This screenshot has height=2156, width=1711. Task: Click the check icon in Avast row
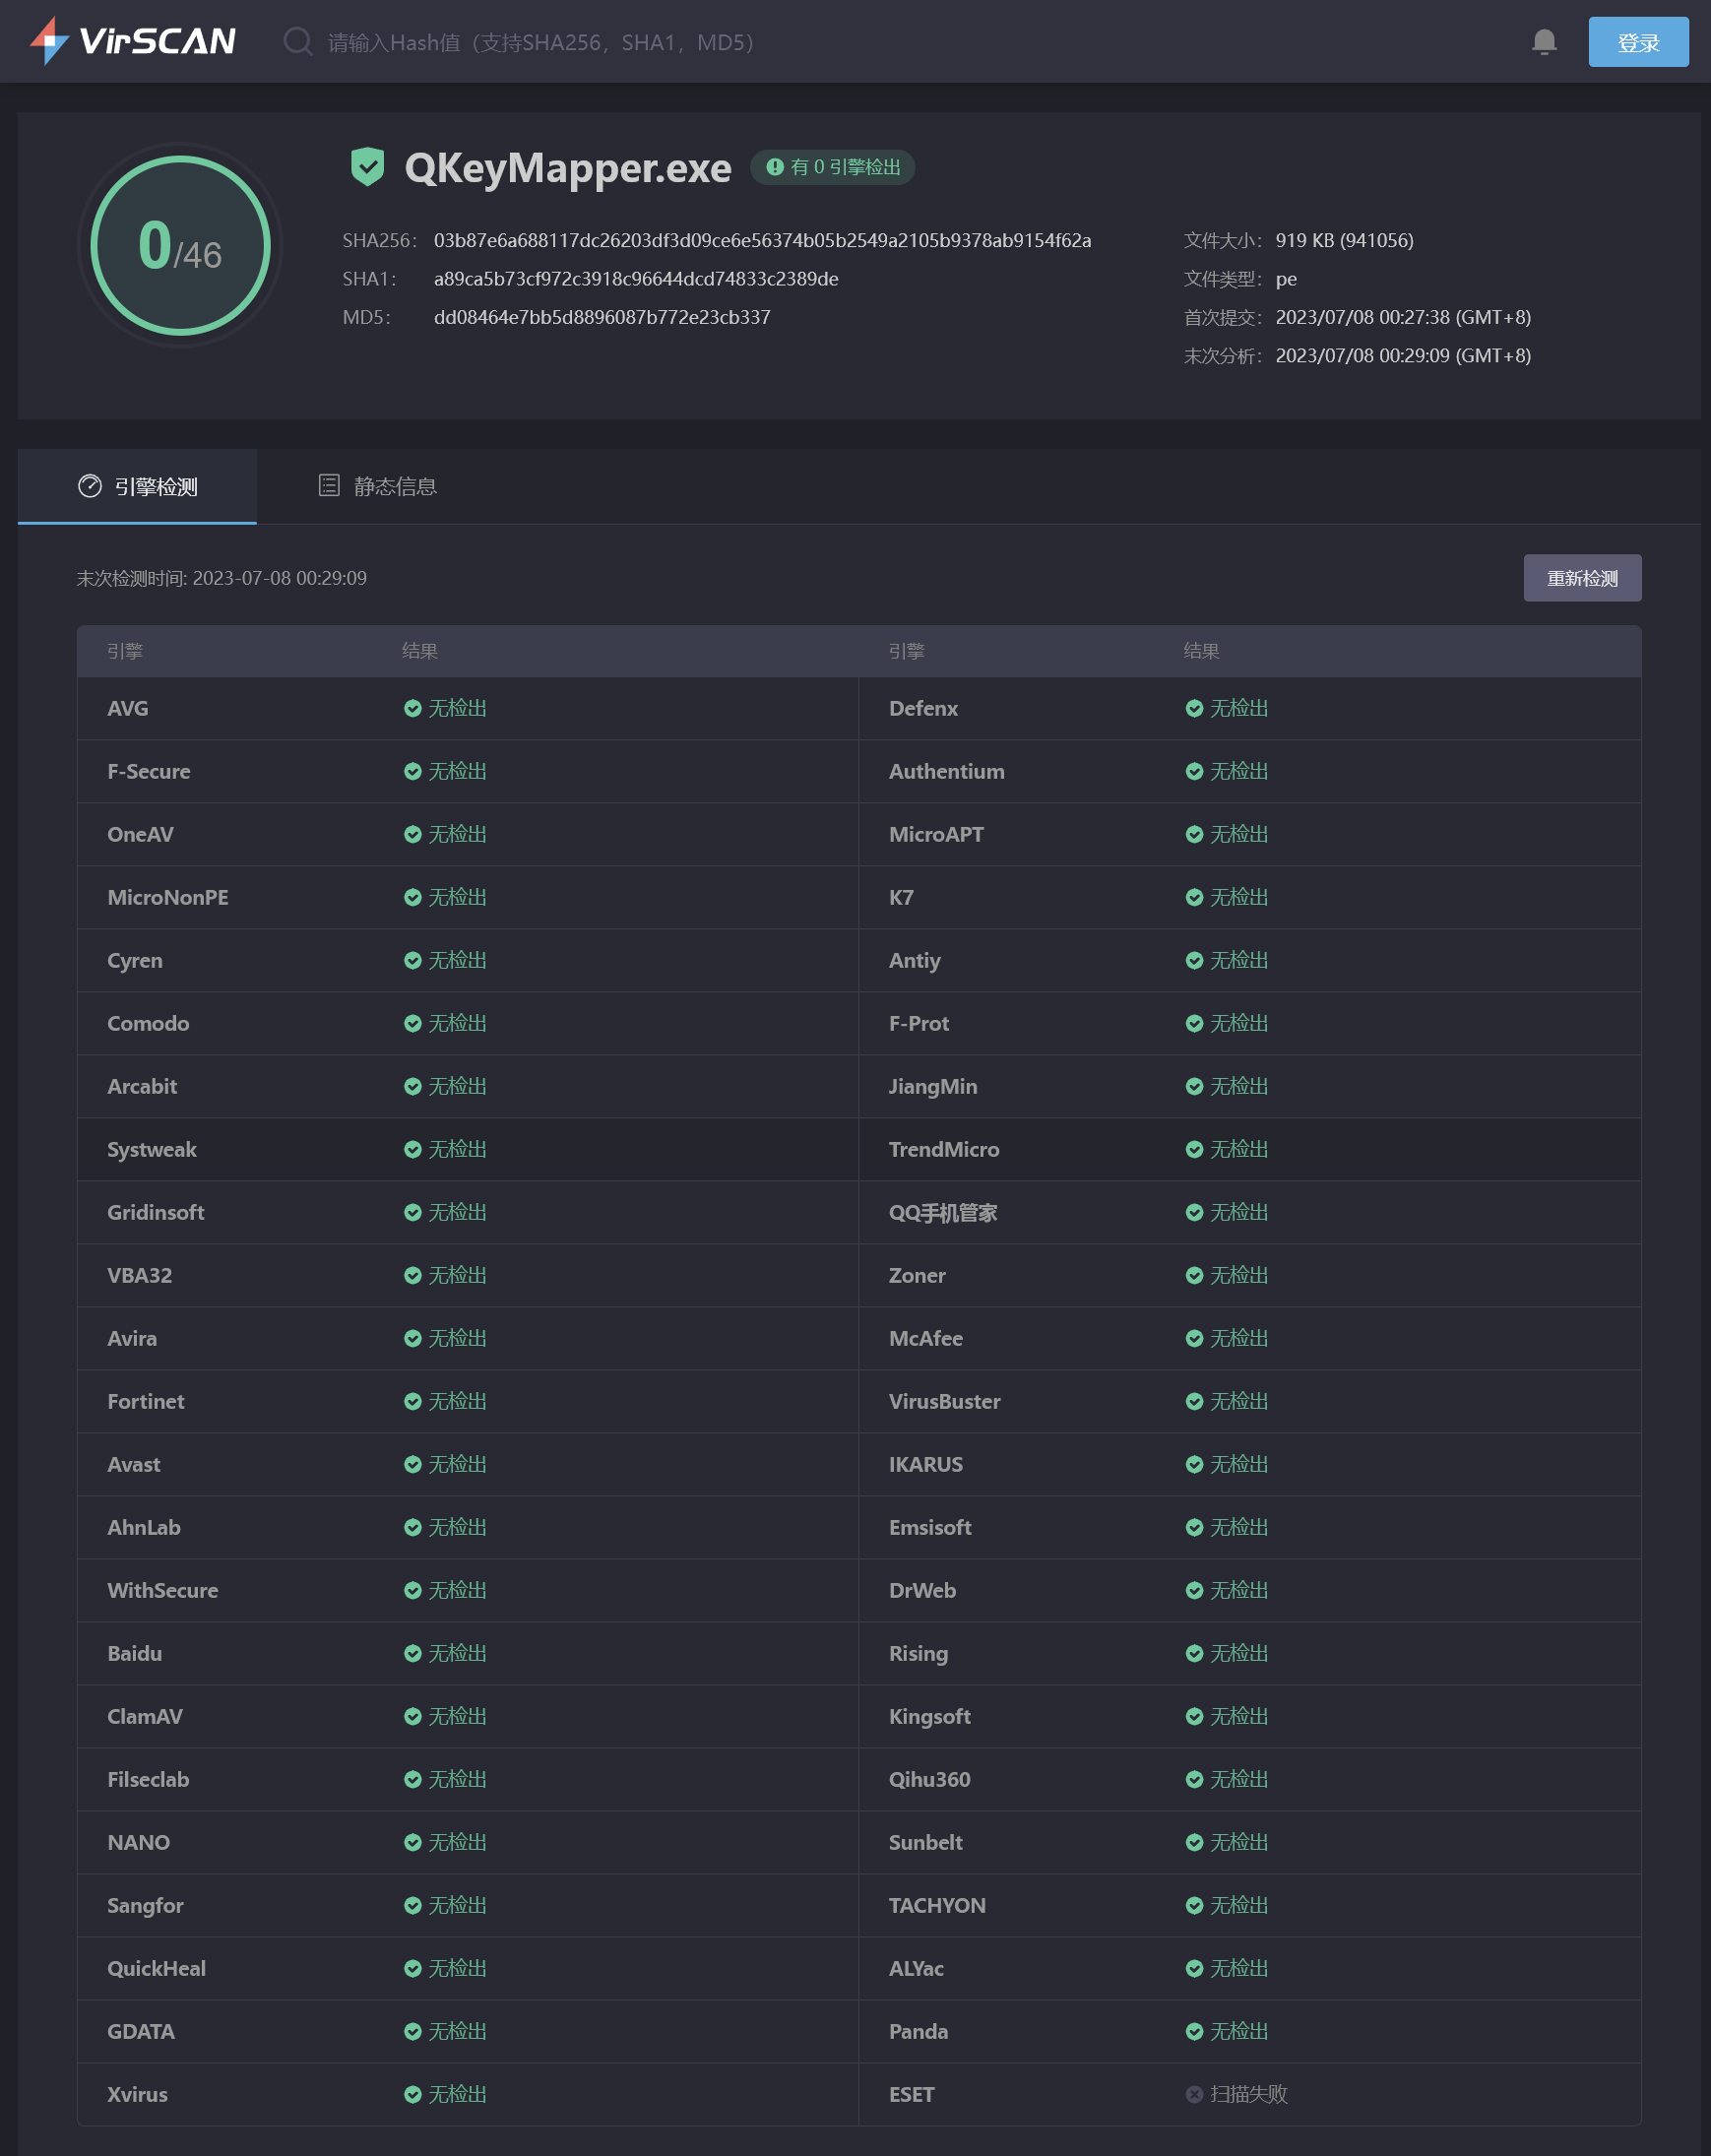pyautogui.click(x=412, y=1464)
